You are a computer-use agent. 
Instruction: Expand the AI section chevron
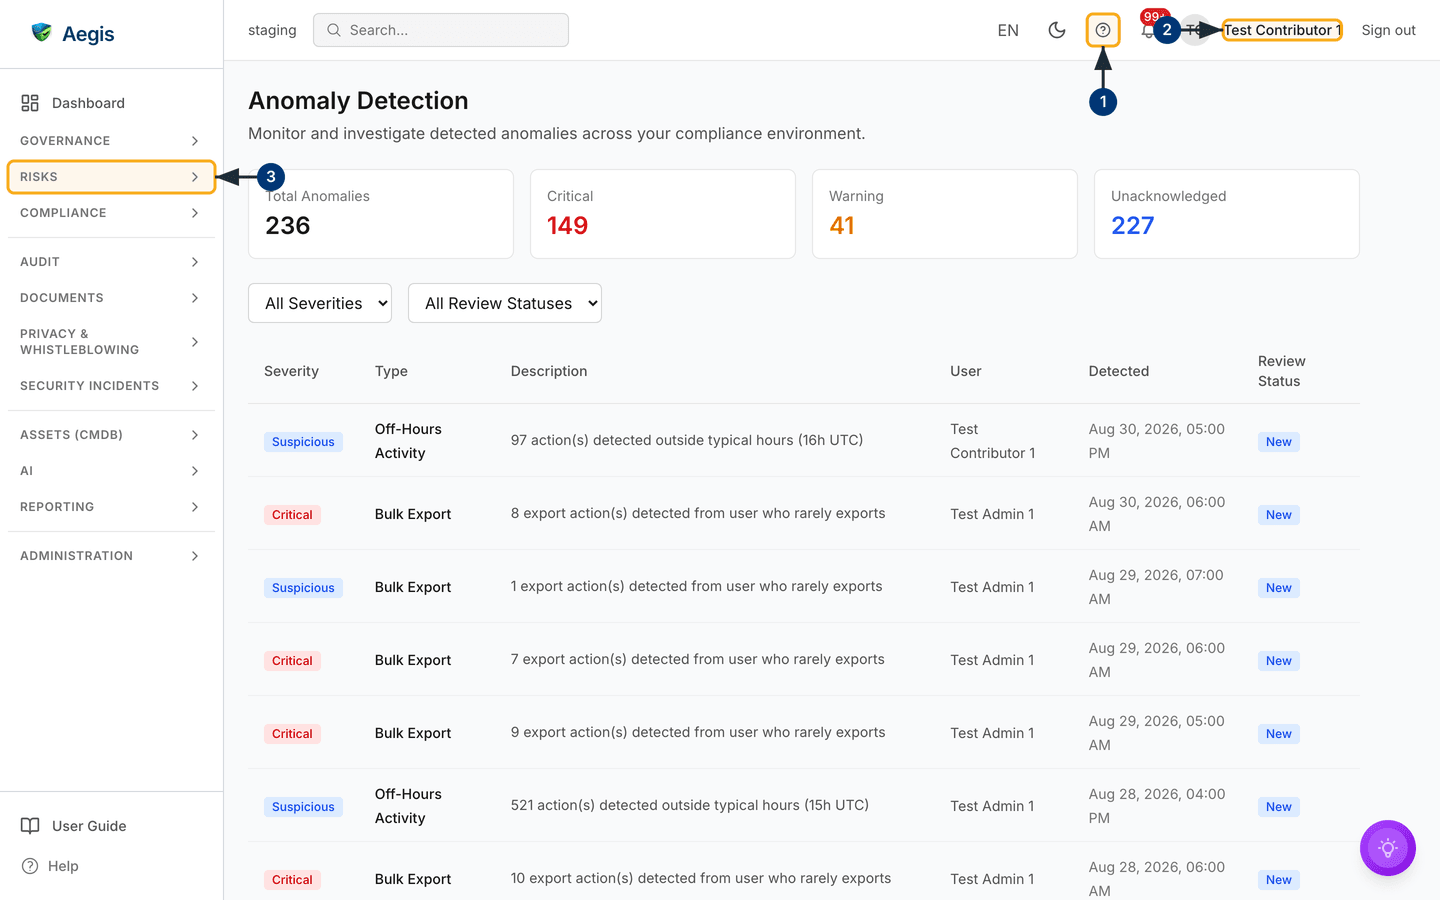tap(195, 471)
